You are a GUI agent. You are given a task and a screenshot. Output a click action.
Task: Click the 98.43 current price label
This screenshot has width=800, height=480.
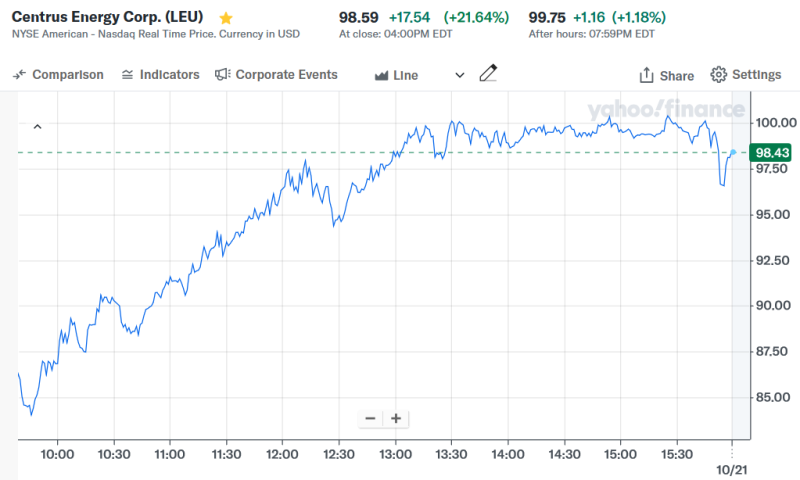[x=773, y=153]
